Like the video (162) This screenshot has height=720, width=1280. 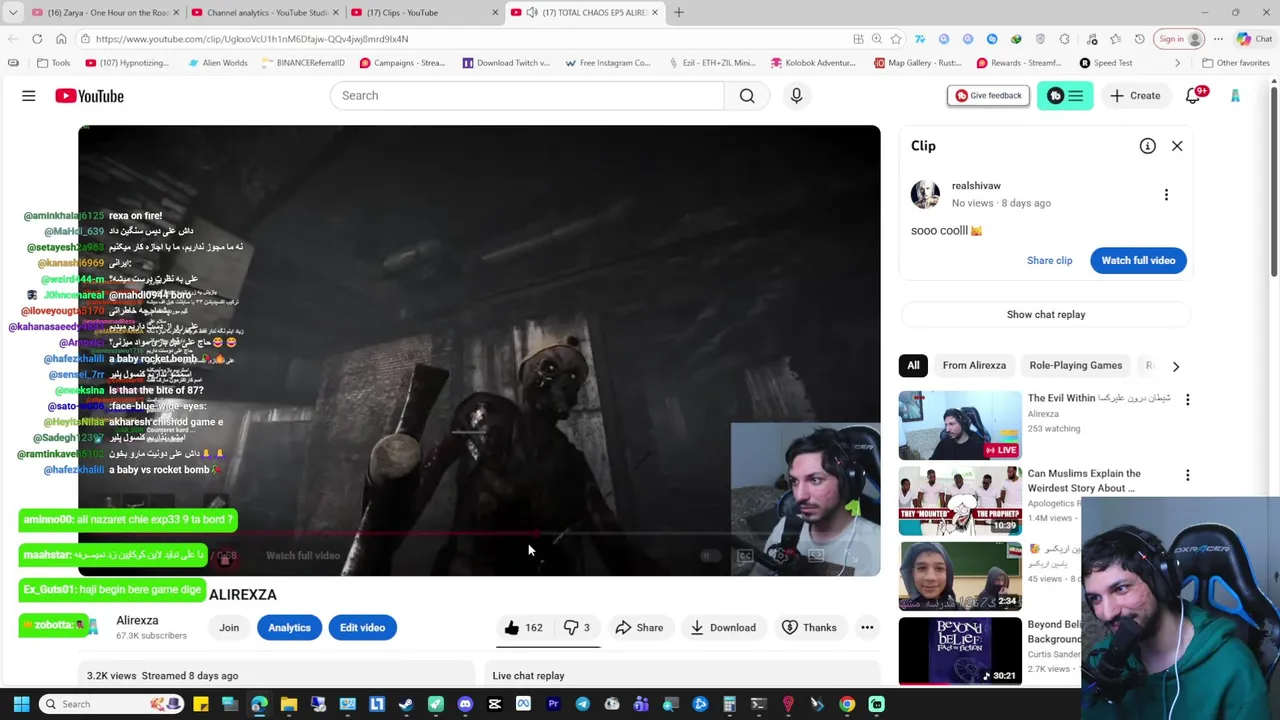[524, 628]
